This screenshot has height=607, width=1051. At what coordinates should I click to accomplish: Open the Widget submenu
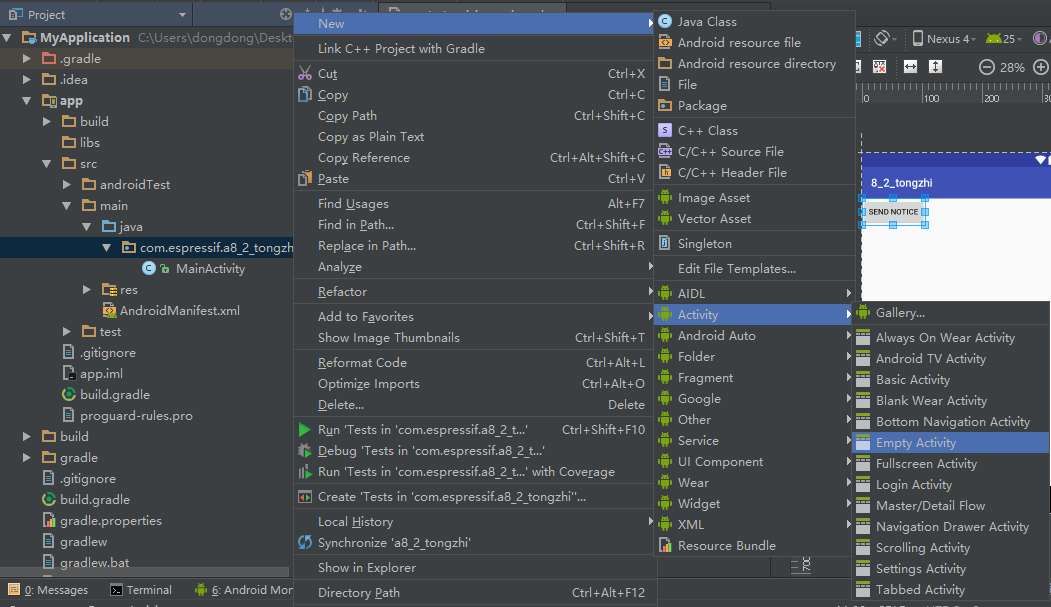tap(754, 504)
